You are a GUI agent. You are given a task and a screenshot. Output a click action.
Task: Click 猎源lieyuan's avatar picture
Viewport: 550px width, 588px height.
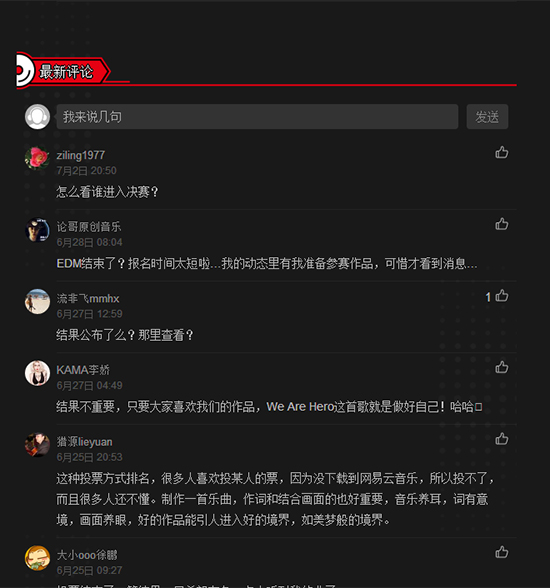(x=37, y=444)
